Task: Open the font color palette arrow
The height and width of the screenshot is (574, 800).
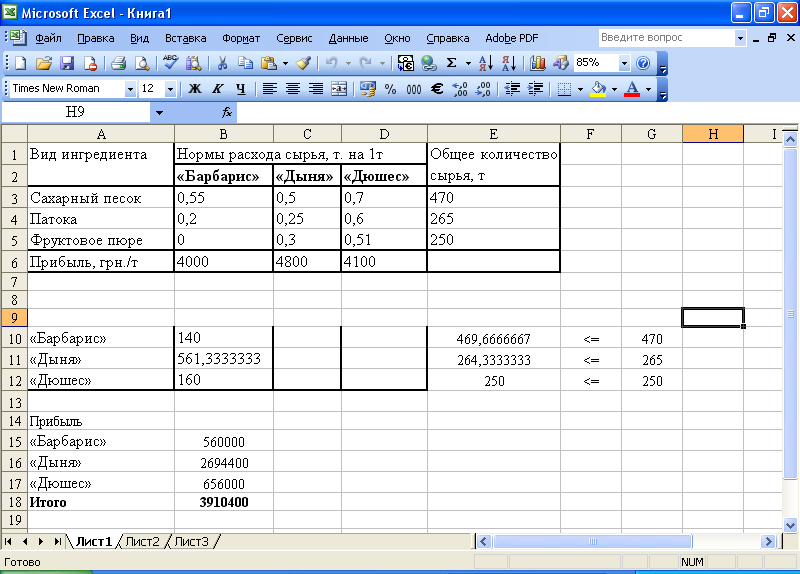Action: (x=648, y=89)
